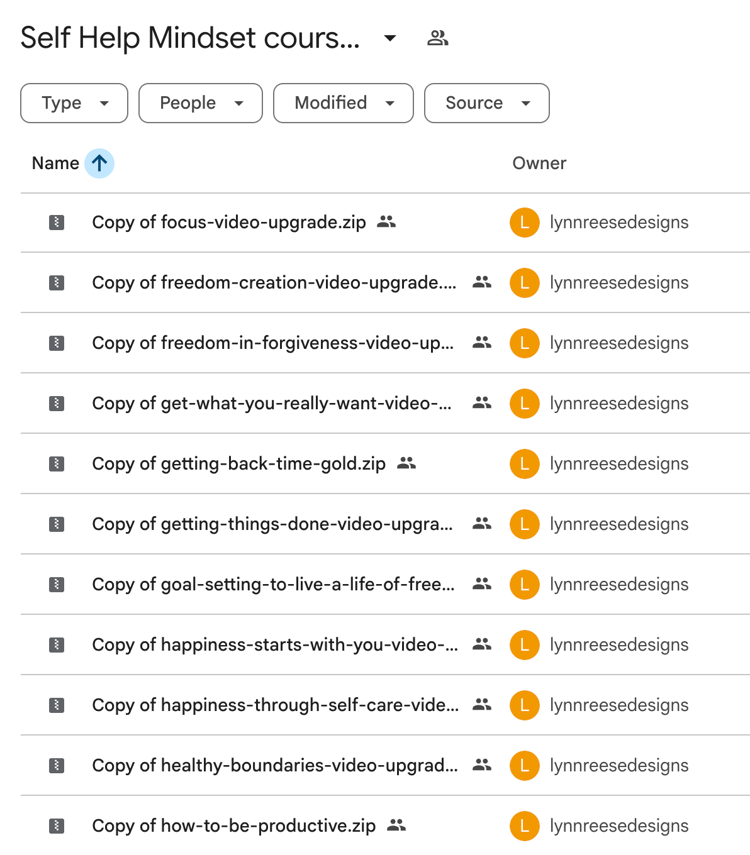Toggle the sort direction arrow next to Name
This screenshot has width=750, height=855.
coord(99,163)
